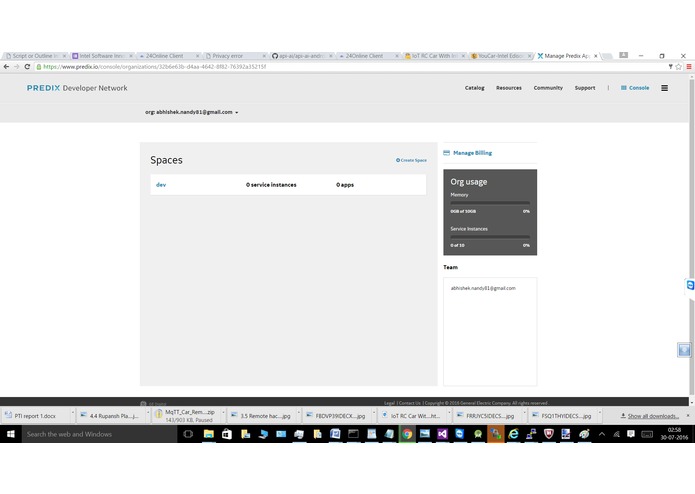The image size is (695, 494).
Task: Open the Support menu item
Action: point(585,88)
